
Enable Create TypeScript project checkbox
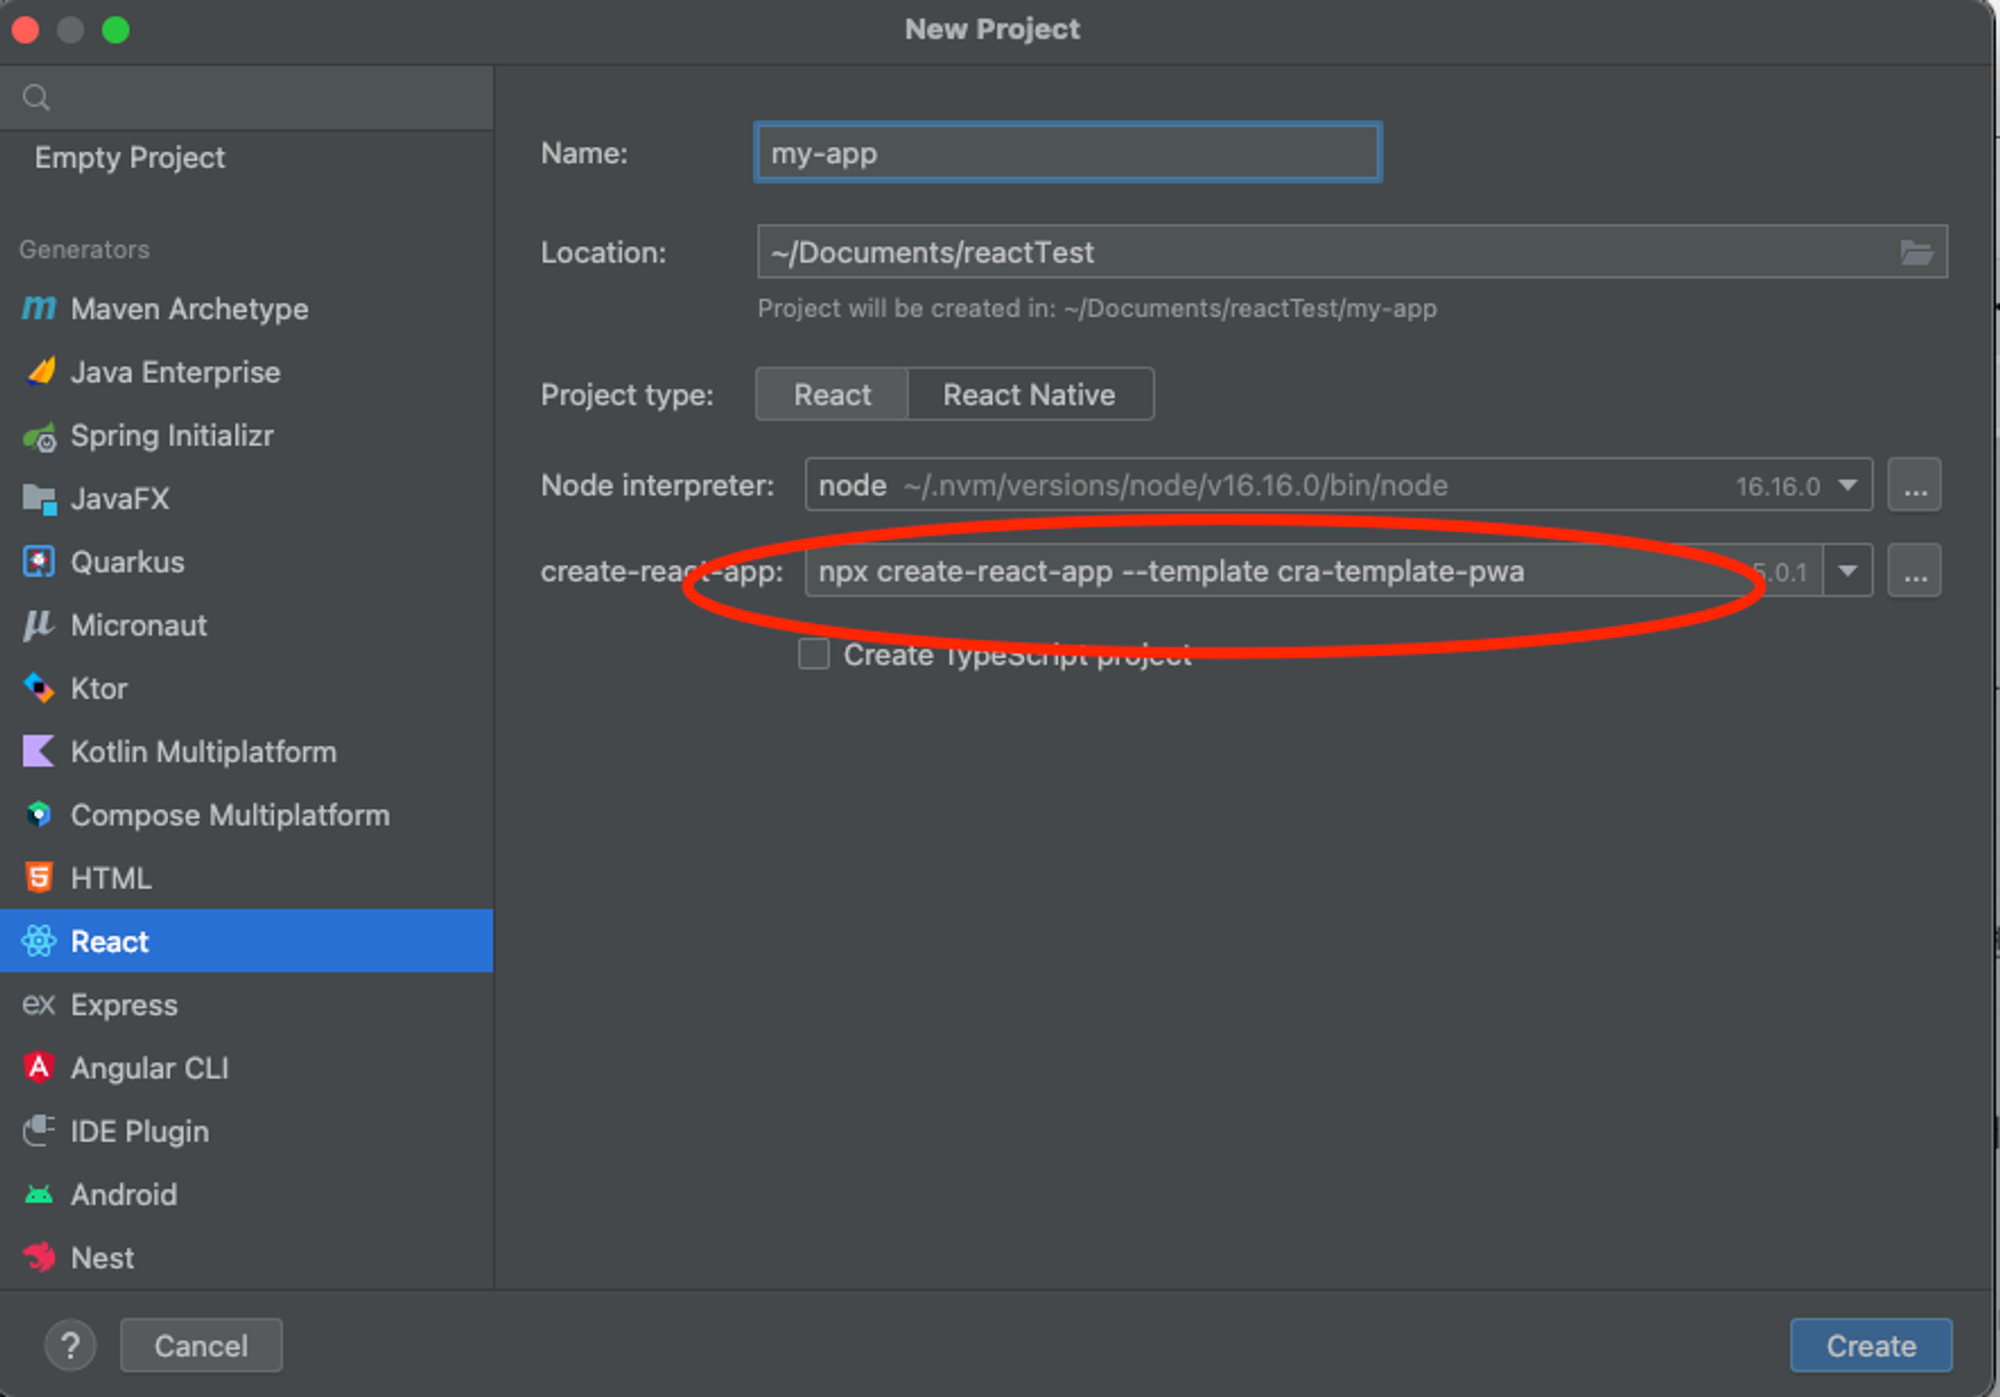[x=814, y=654]
